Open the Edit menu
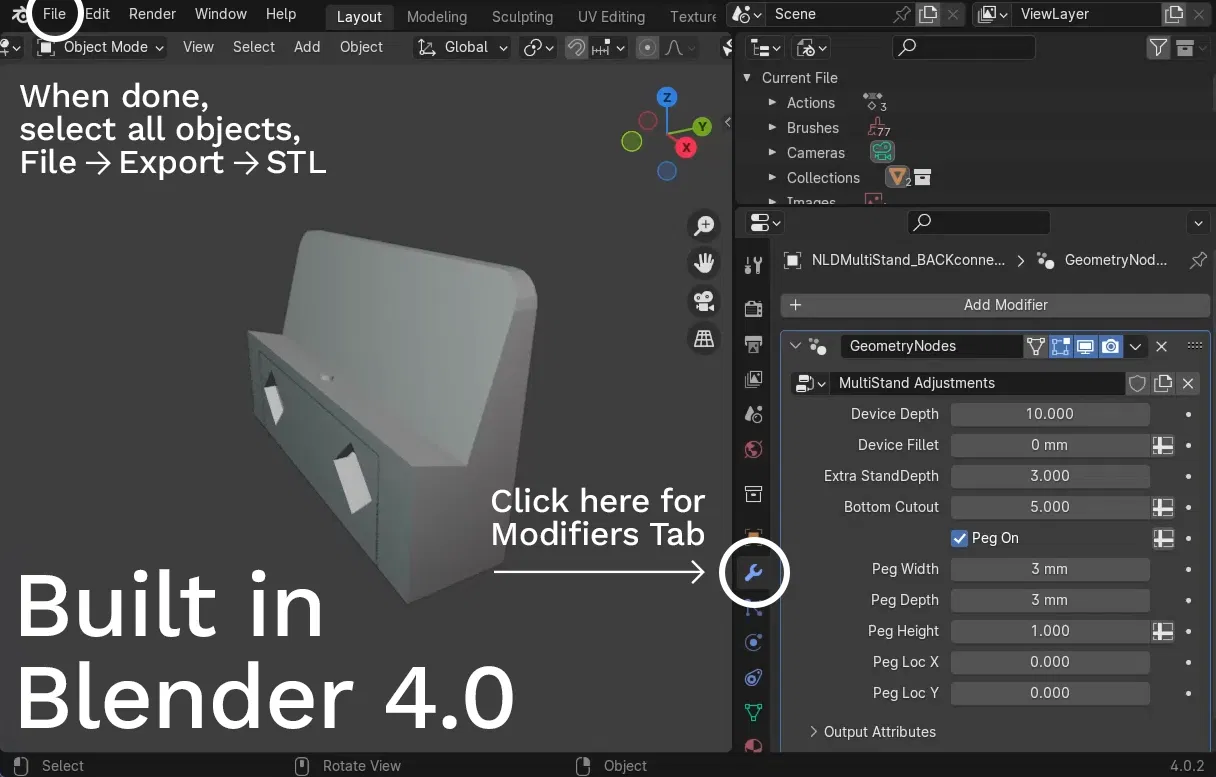 (x=97, y=14)
